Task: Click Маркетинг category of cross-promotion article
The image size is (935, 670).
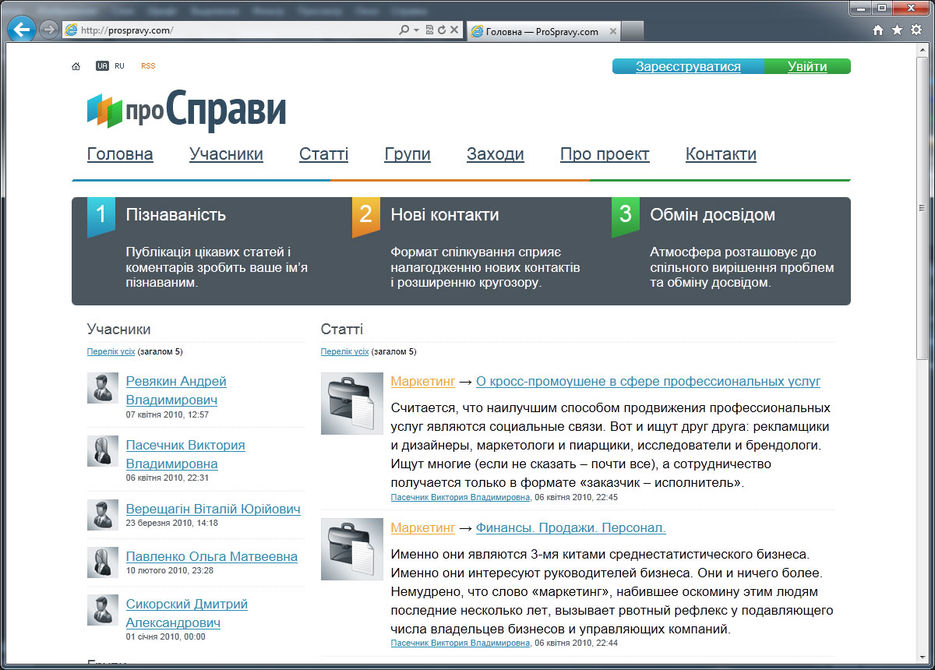Action: 423,381
